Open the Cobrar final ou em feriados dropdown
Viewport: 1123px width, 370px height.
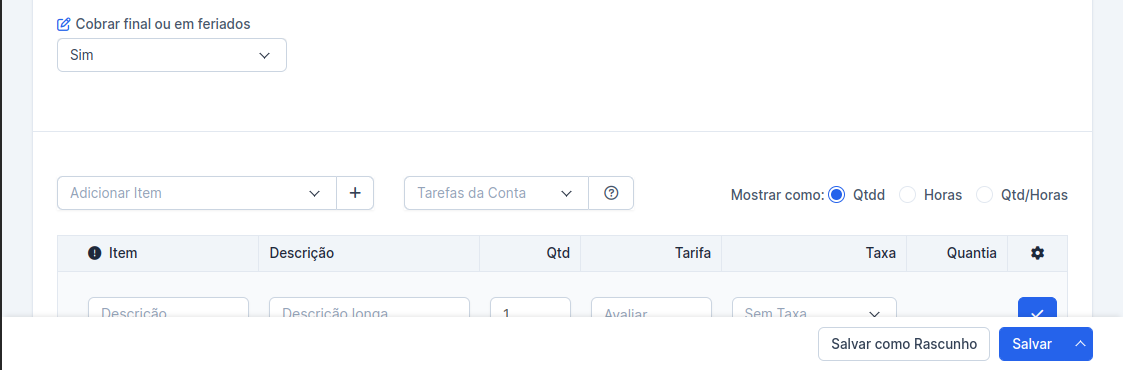coord(172,55)
